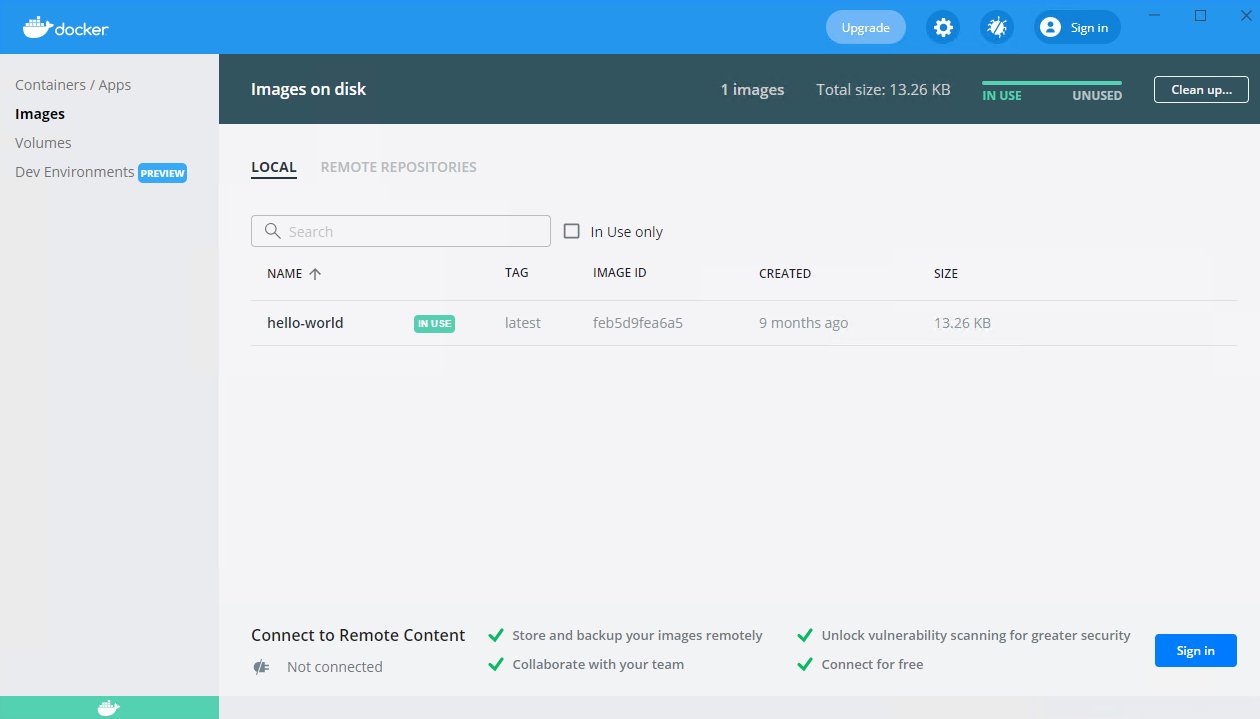Click the user avatar icon in header

(1050, 28)
